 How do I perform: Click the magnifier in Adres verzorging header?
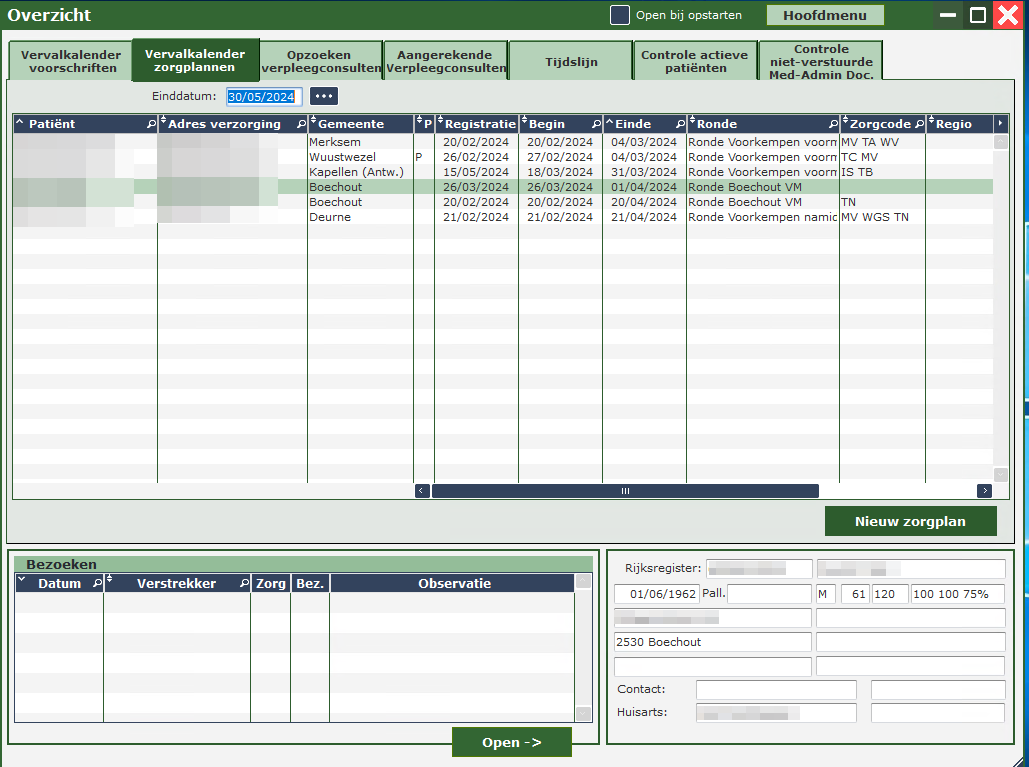point(301,124)
